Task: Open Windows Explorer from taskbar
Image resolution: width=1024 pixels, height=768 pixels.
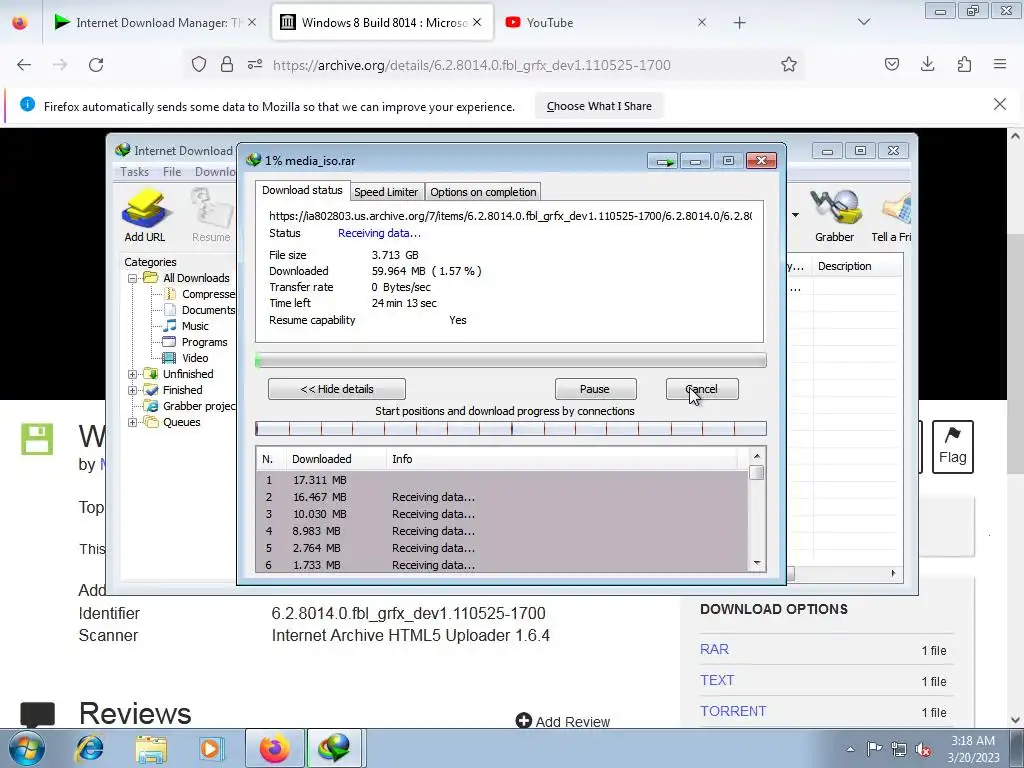Action: tap(151, 748)
